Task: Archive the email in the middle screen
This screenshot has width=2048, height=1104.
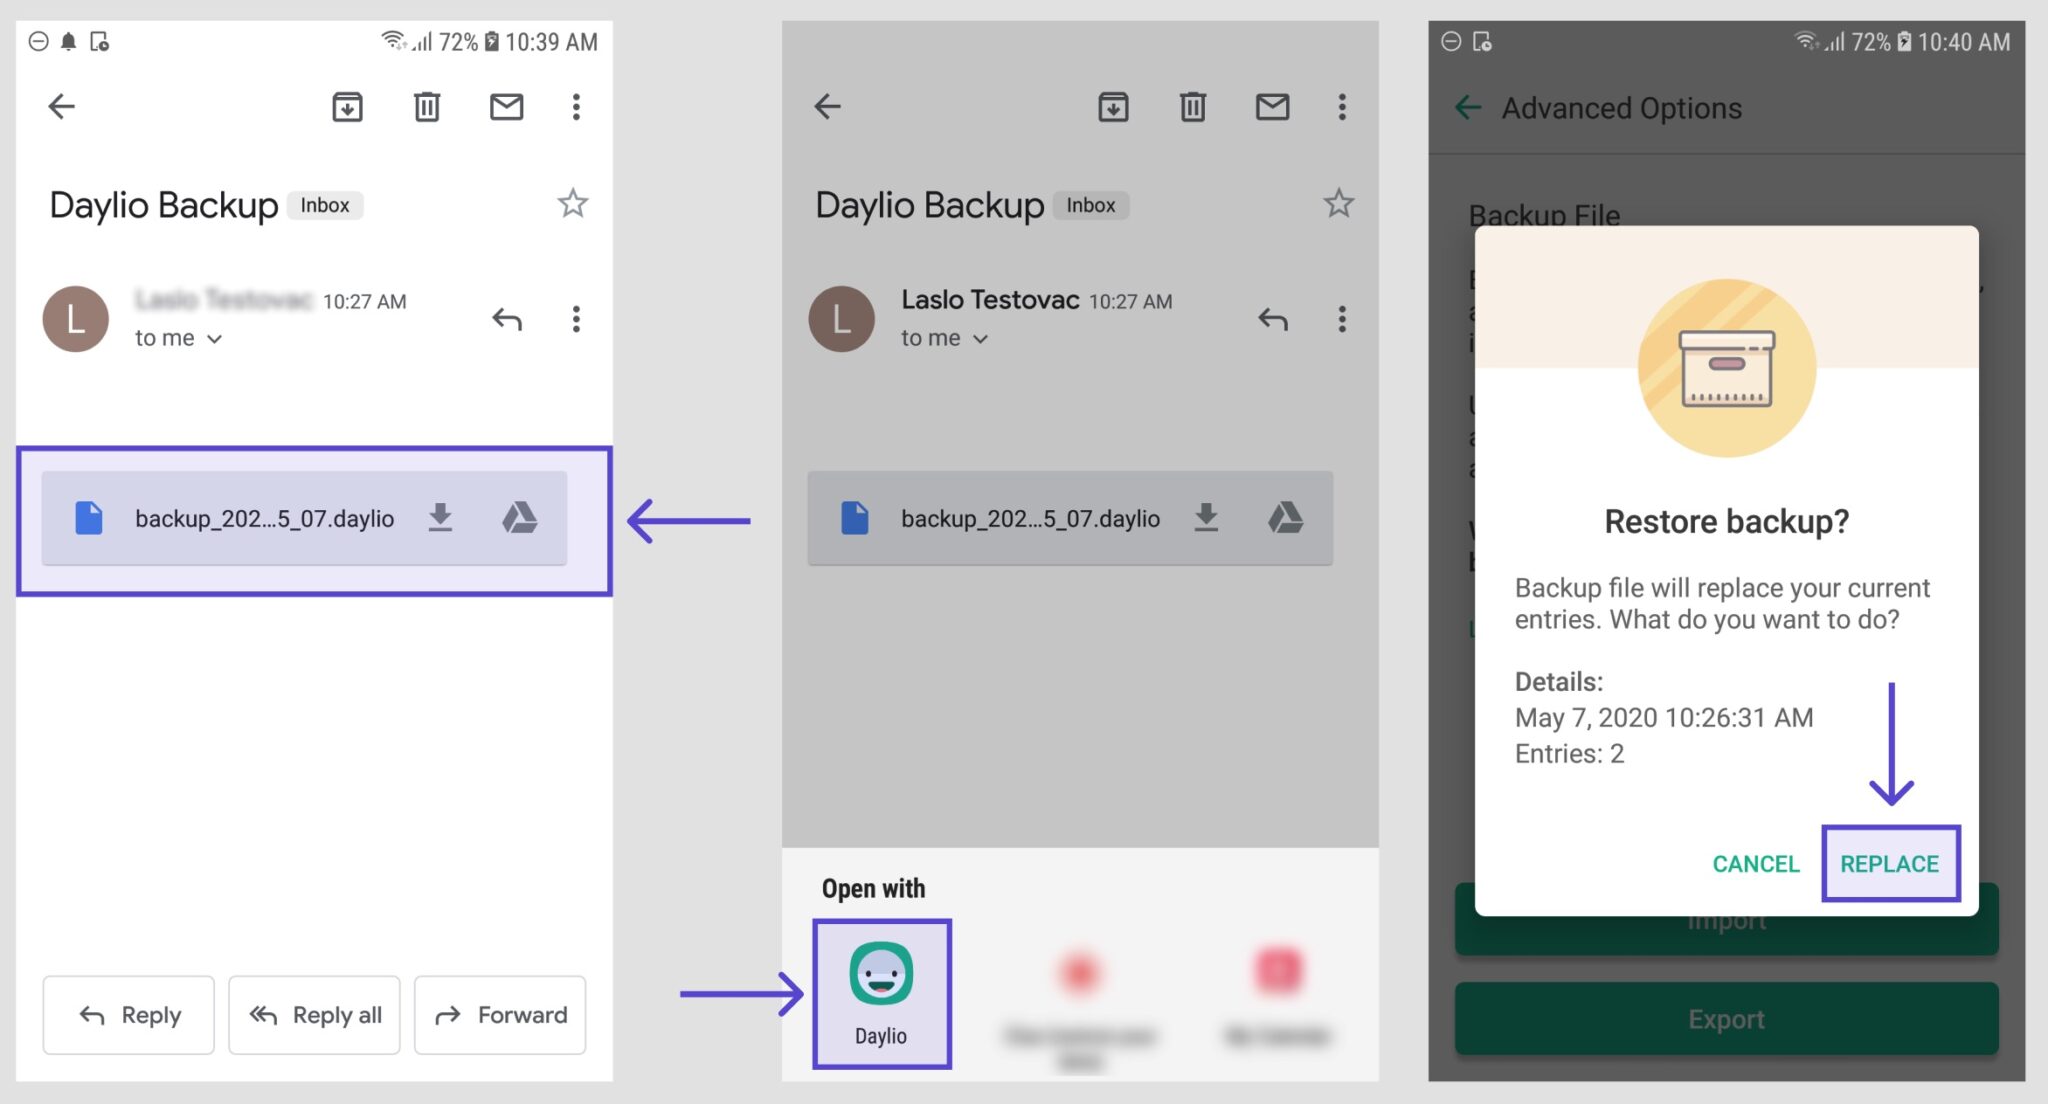Action: click(x=1113, y=106)
